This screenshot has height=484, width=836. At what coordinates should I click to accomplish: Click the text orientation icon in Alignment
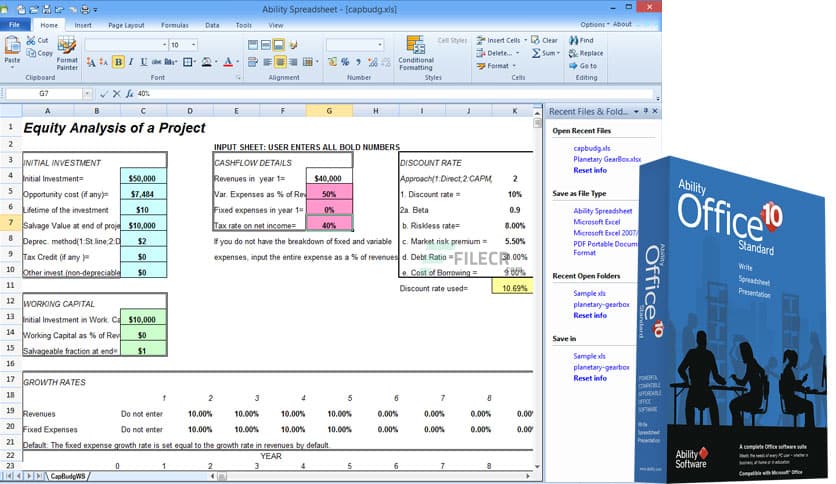click(x=293, y=45)
